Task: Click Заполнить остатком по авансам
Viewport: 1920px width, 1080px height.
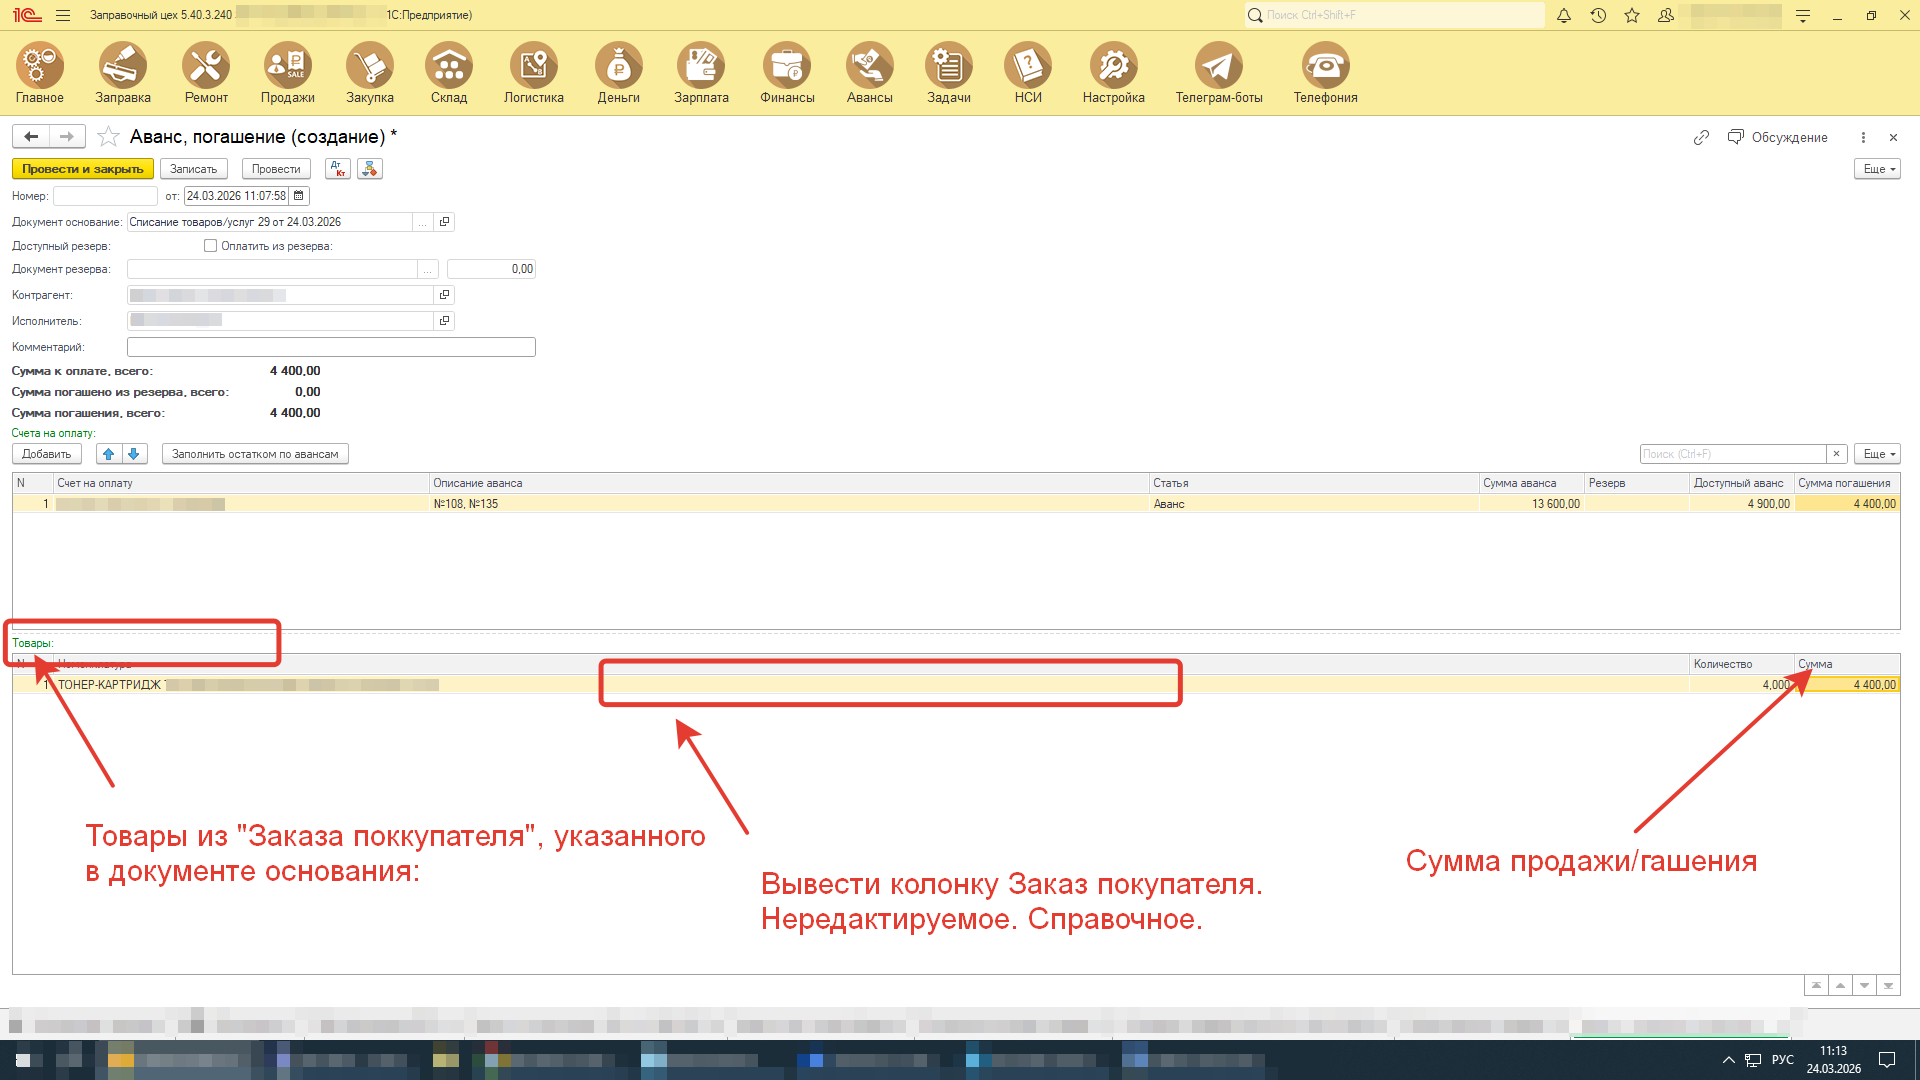Action: point(255,454)
